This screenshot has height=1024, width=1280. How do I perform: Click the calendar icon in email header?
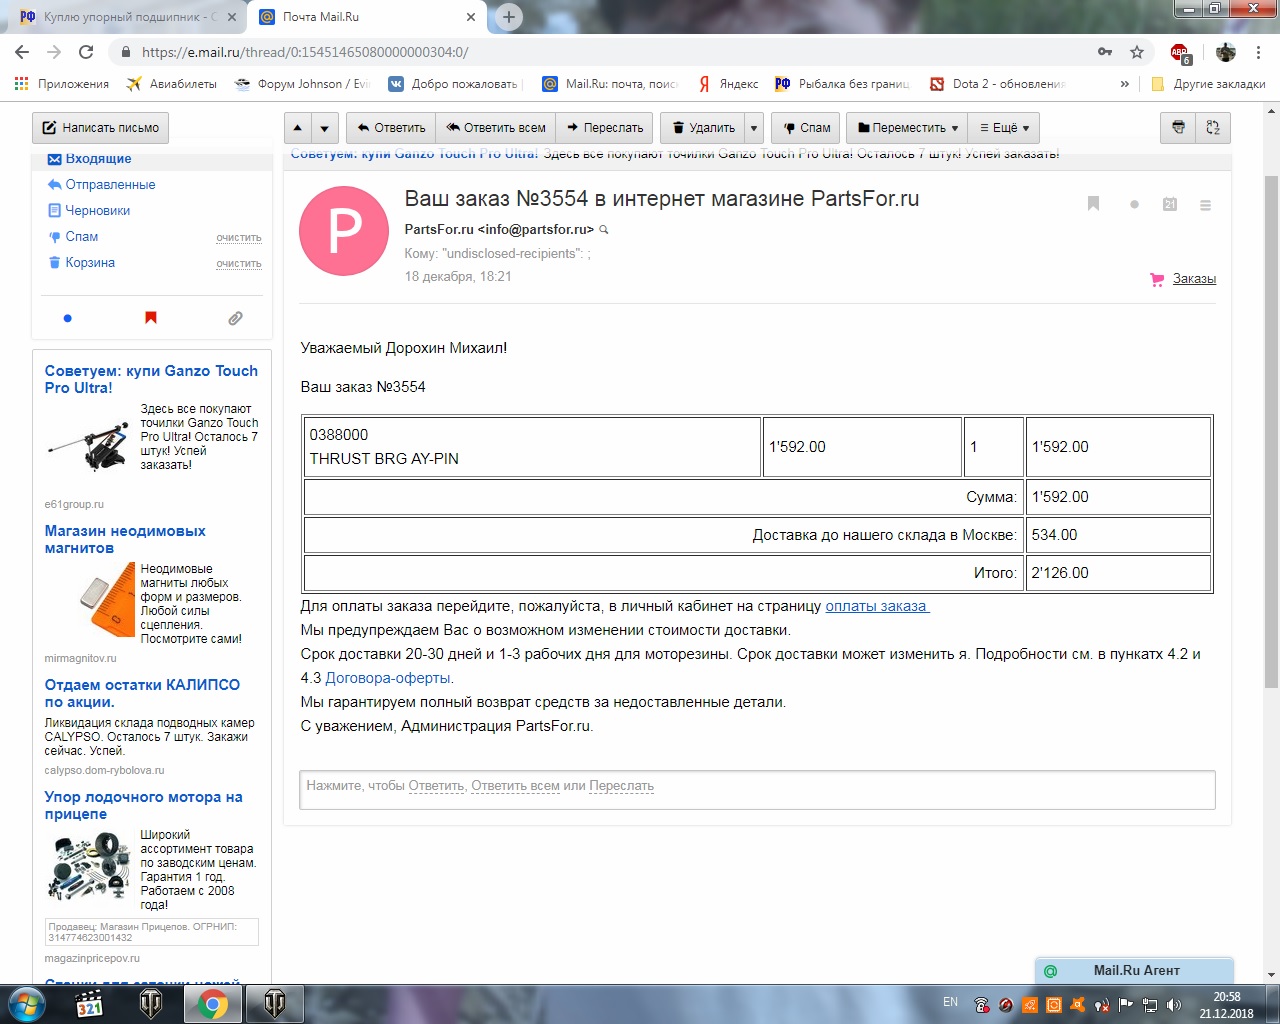point(1170,204)
